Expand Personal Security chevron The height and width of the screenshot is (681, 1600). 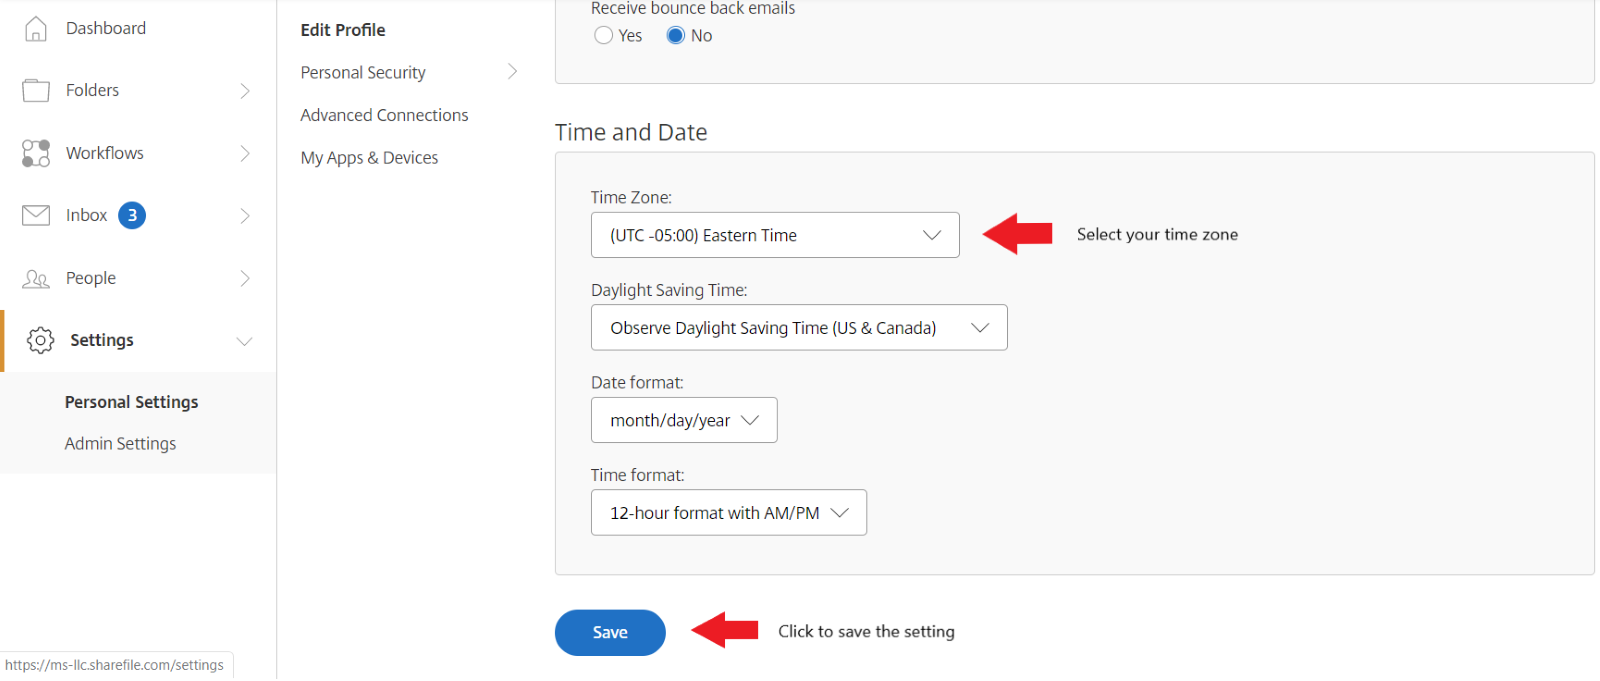click(512, 72)
